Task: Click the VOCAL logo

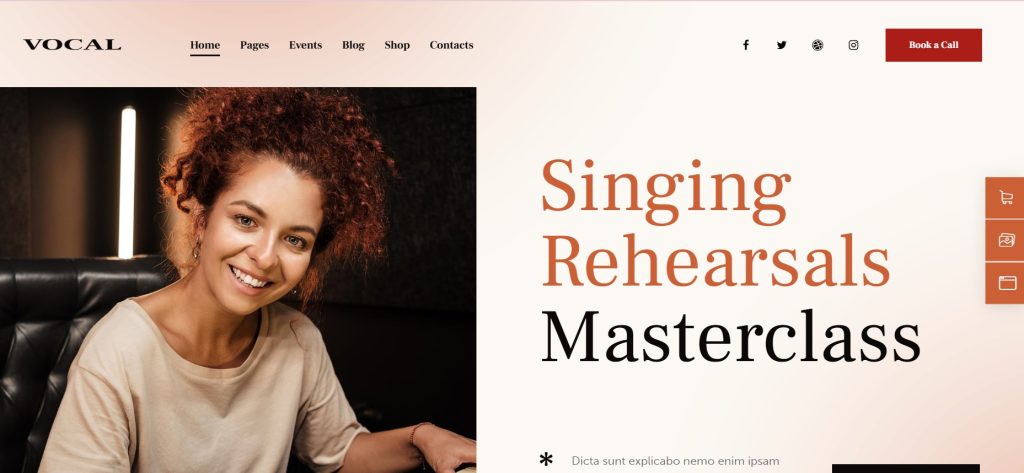Action: pyautogui.click(x=72, y=45)
